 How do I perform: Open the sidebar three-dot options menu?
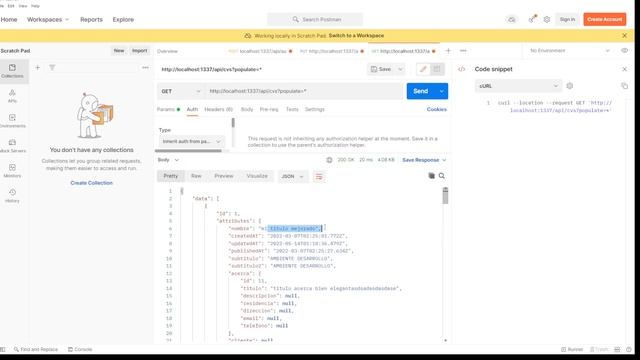145,67
